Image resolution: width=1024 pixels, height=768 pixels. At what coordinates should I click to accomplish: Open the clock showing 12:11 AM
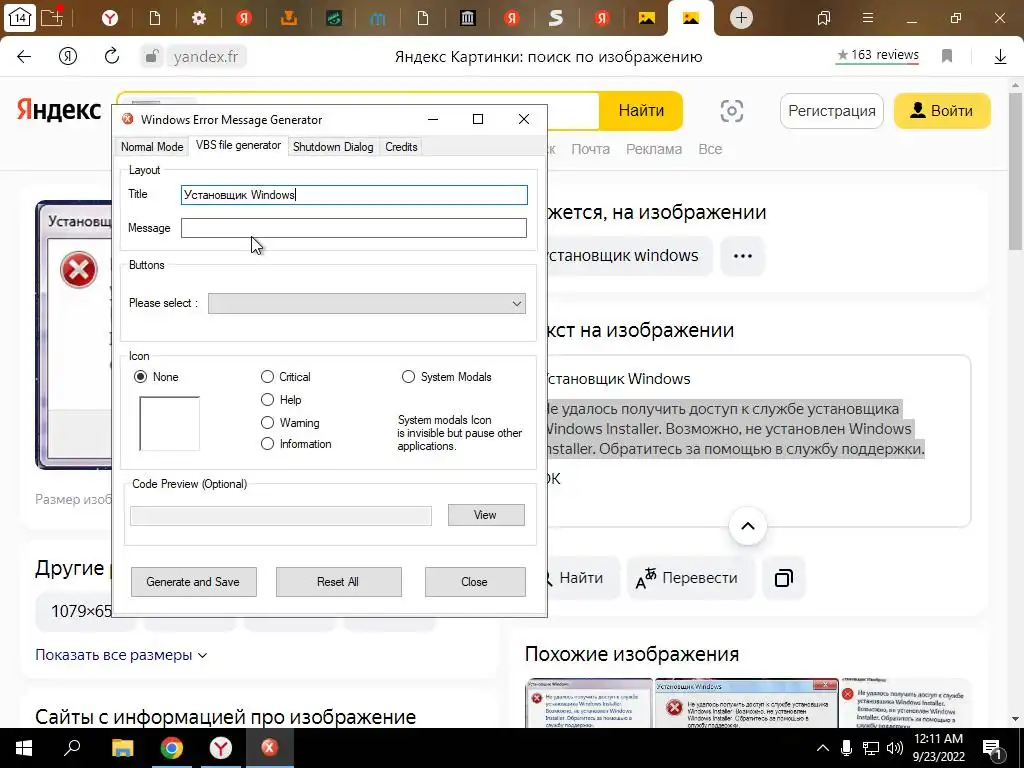937,748
